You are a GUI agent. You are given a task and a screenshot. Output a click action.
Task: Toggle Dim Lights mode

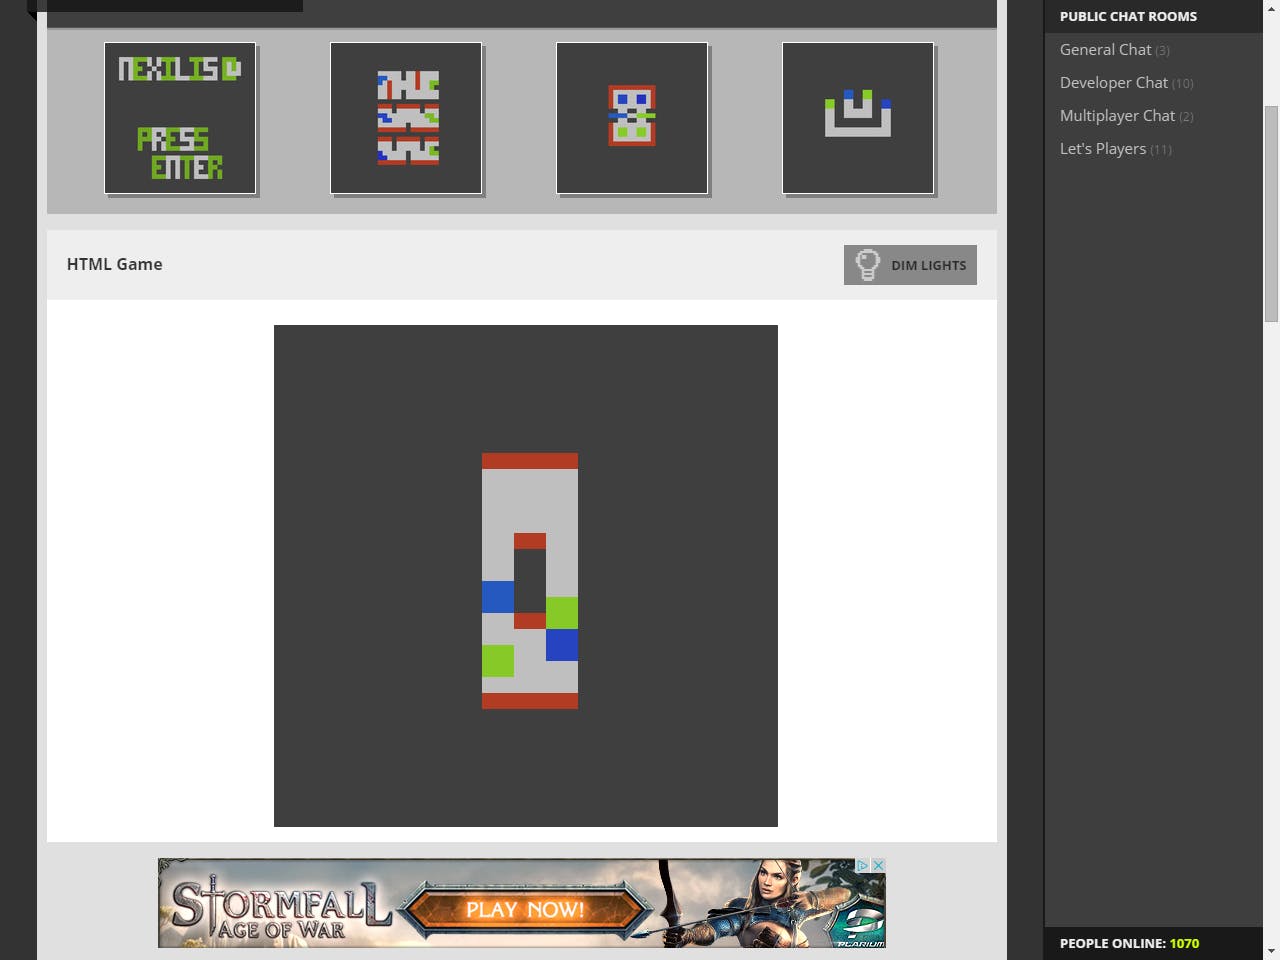910,264
